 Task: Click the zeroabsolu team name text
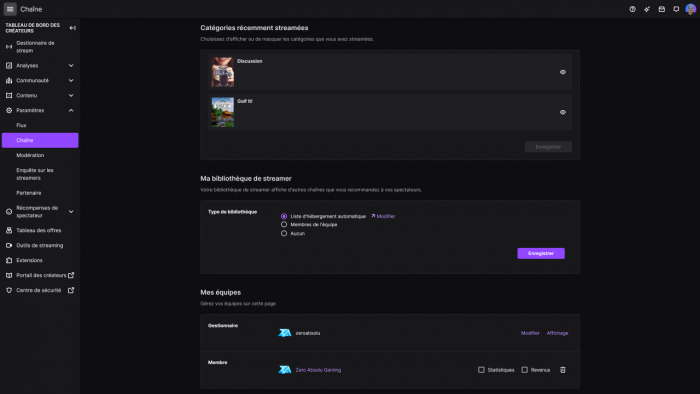click(x=308, y=333)
